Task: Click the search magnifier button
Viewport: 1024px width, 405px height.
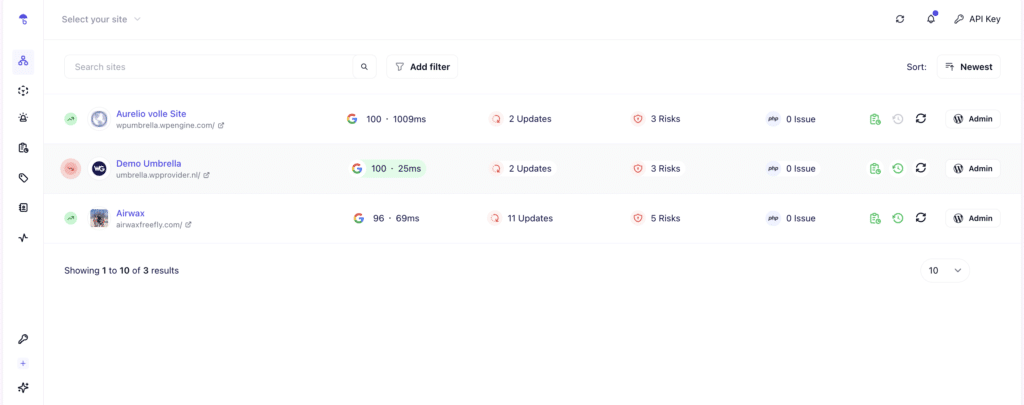Action: coord(365,67)
